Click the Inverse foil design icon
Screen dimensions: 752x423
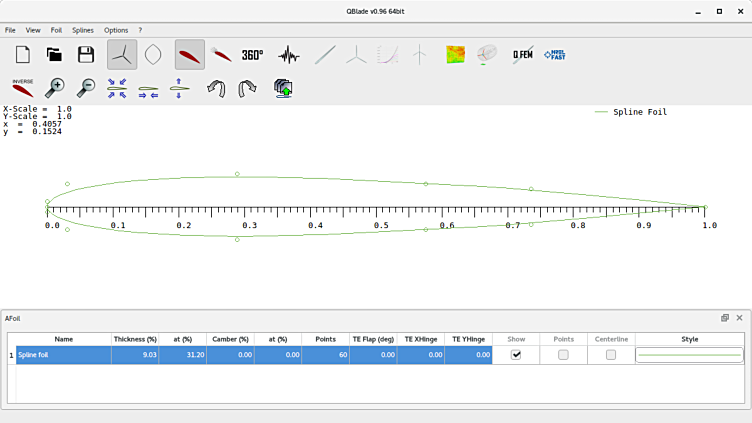(x=23, y=89)
